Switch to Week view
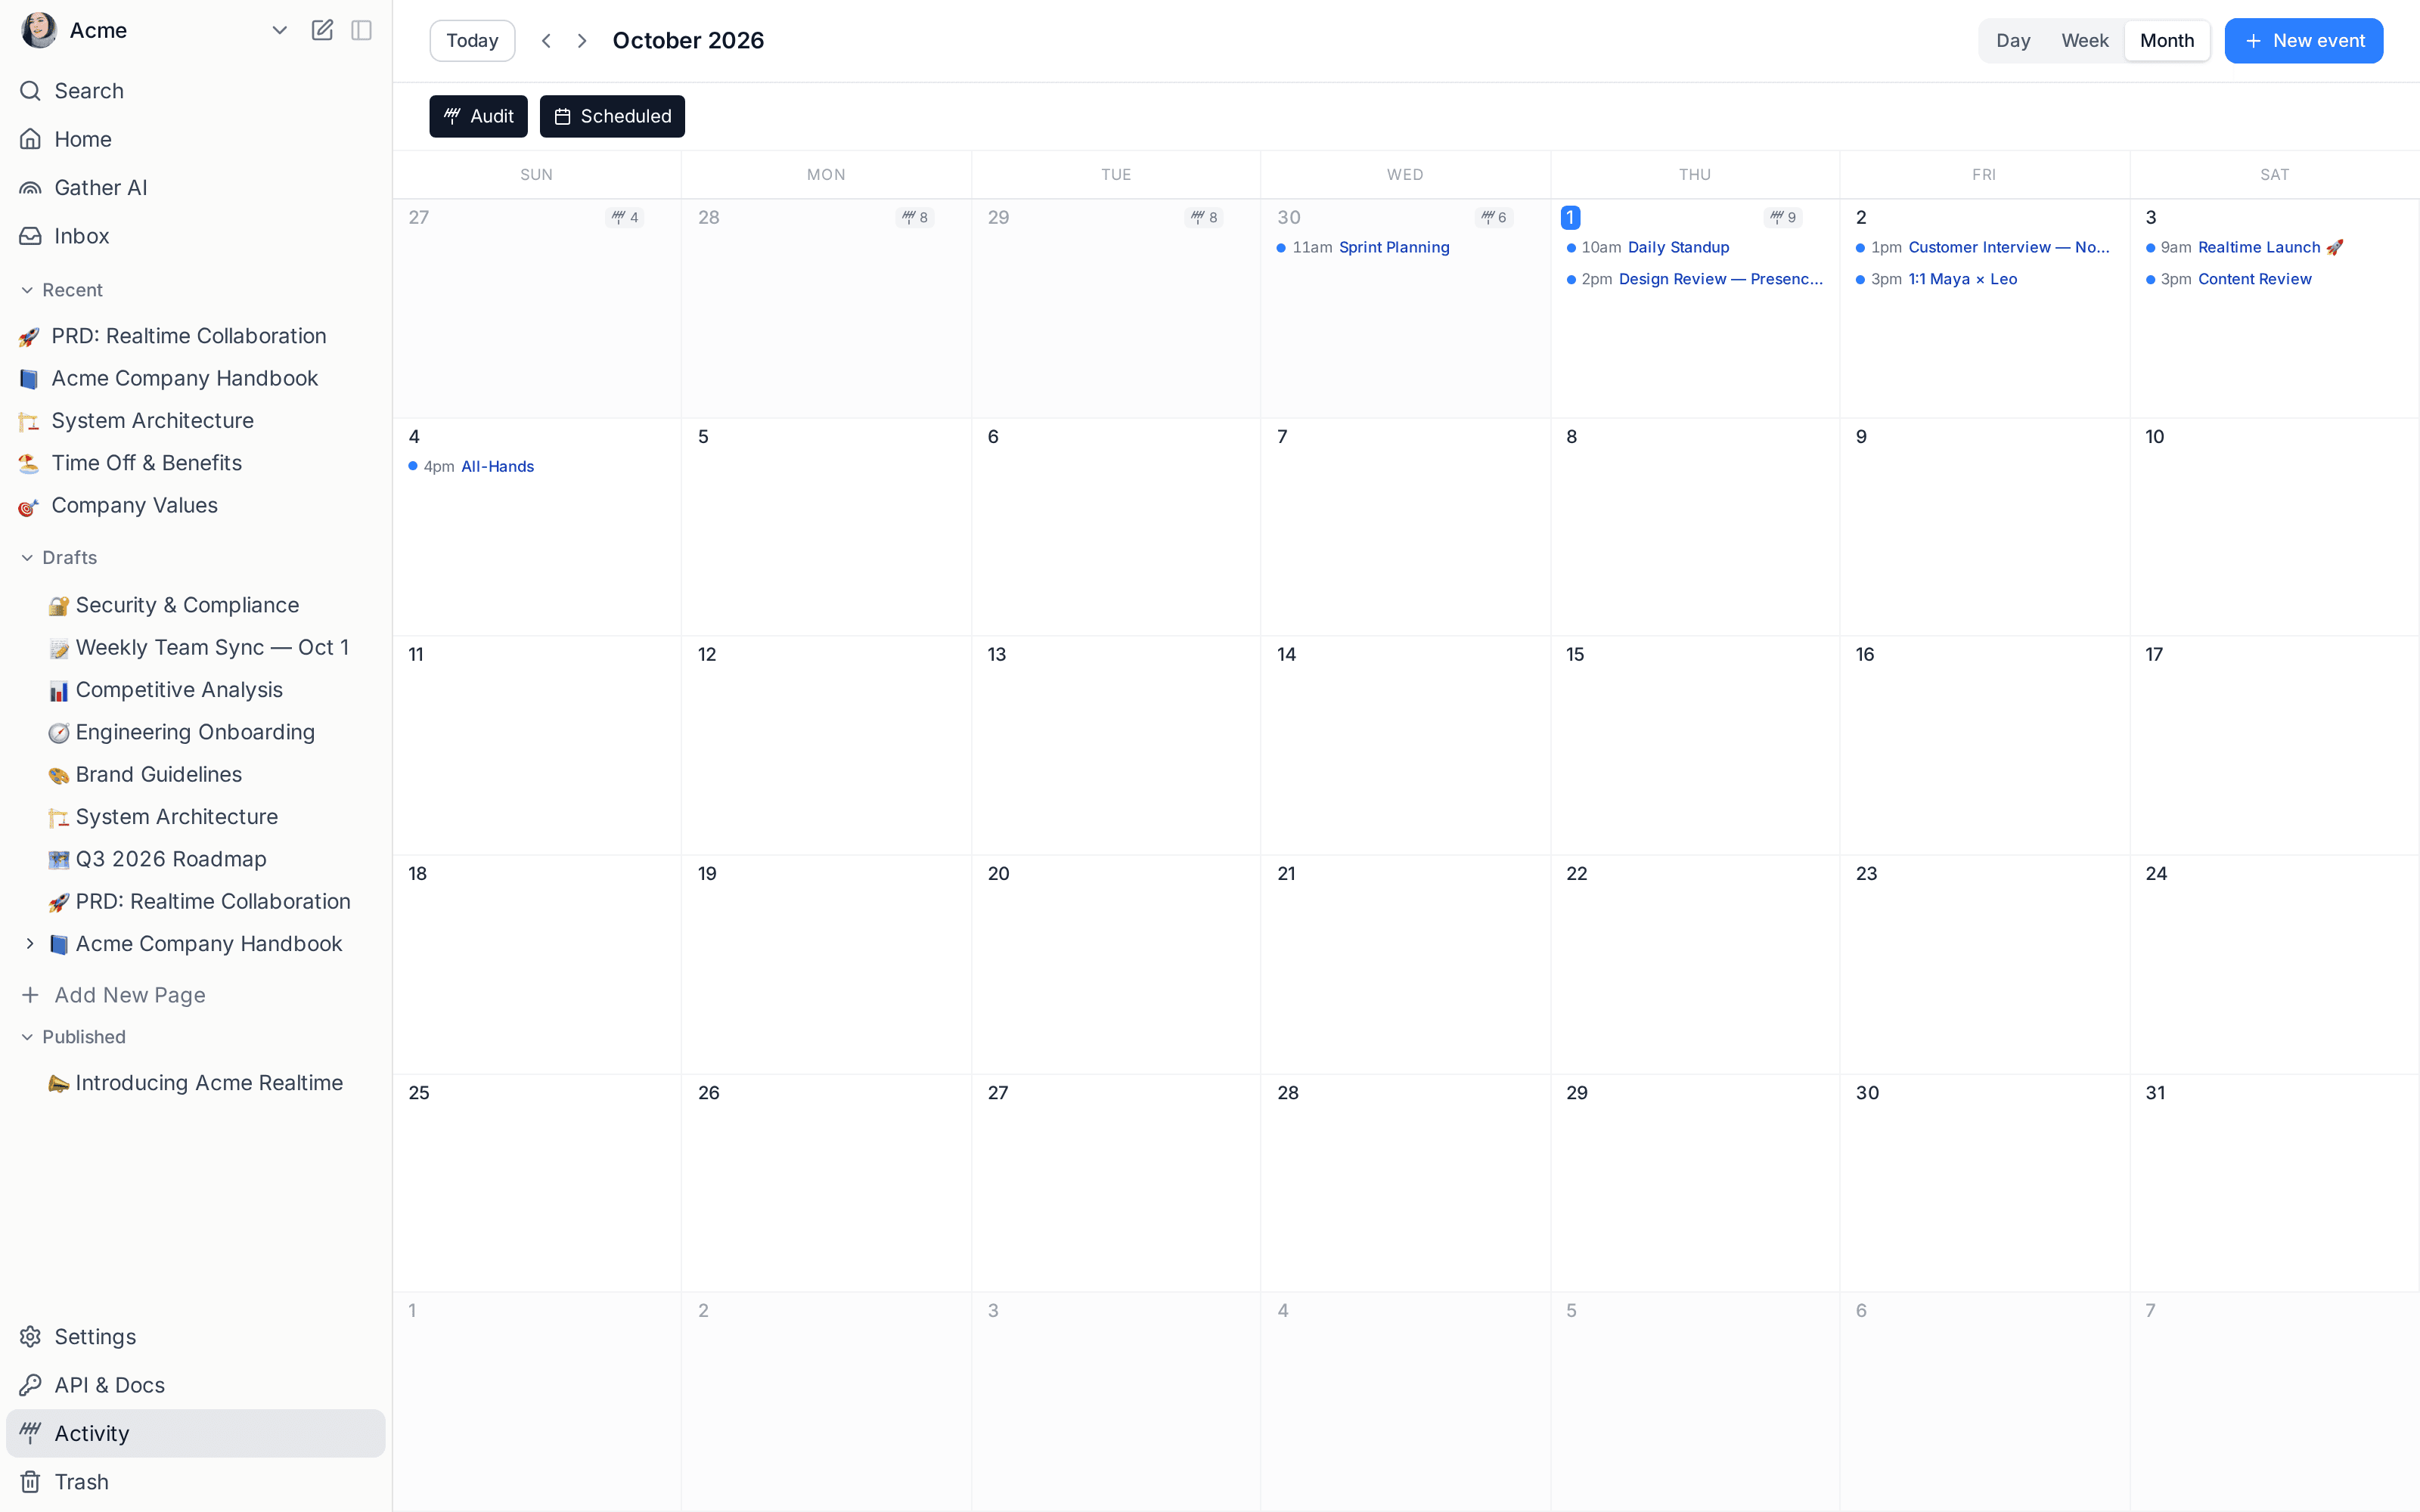The image size is (2420, 1512). [x=2084, y=41]
